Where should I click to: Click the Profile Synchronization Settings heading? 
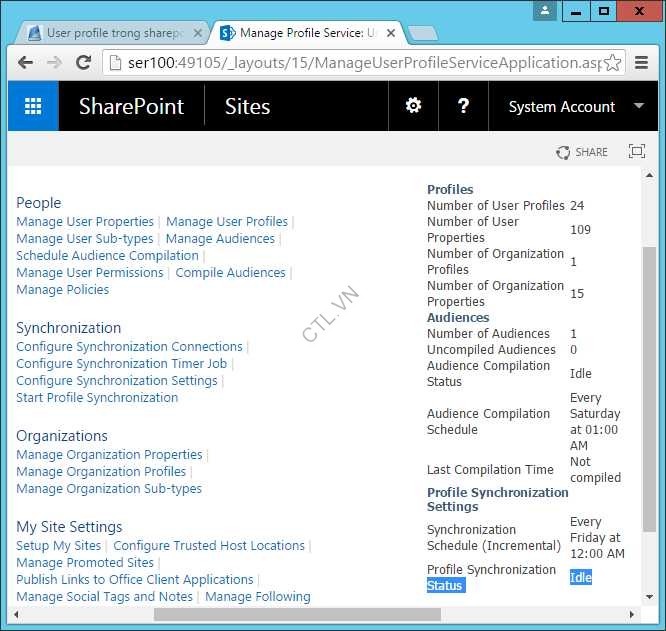[x=497, y=499]
